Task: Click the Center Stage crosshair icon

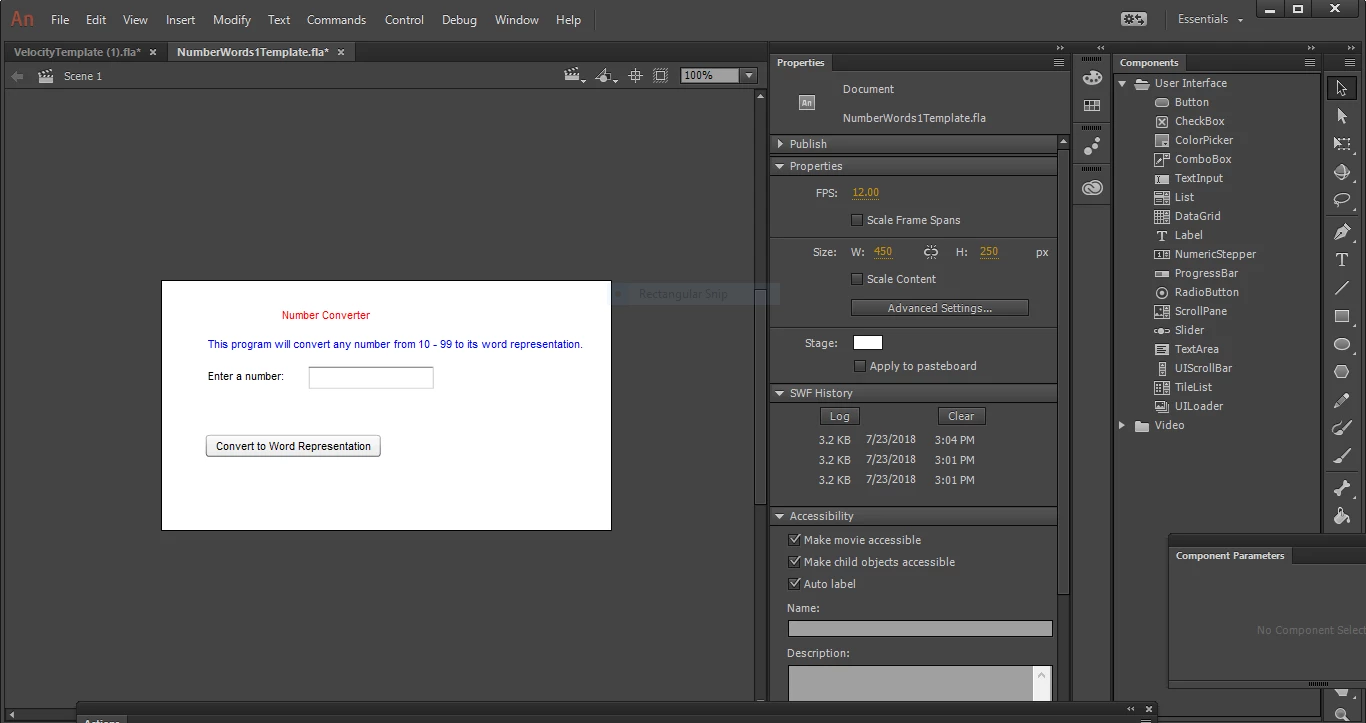Action: pyautogui.click(x=635, y=76)
